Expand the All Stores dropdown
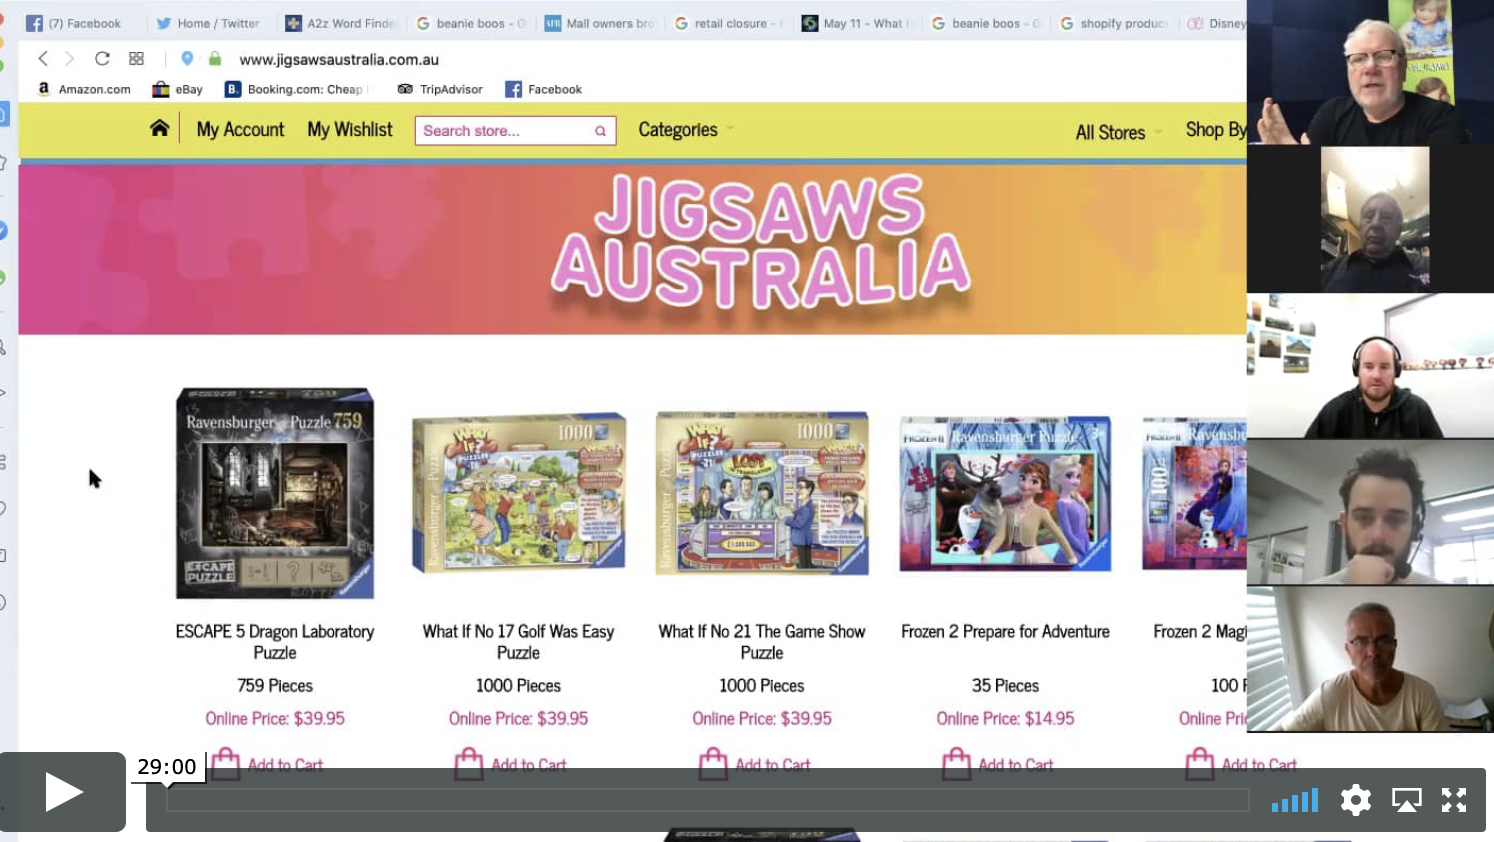This screenshot has width=1494, height=842. click(x=1118, y=132)
